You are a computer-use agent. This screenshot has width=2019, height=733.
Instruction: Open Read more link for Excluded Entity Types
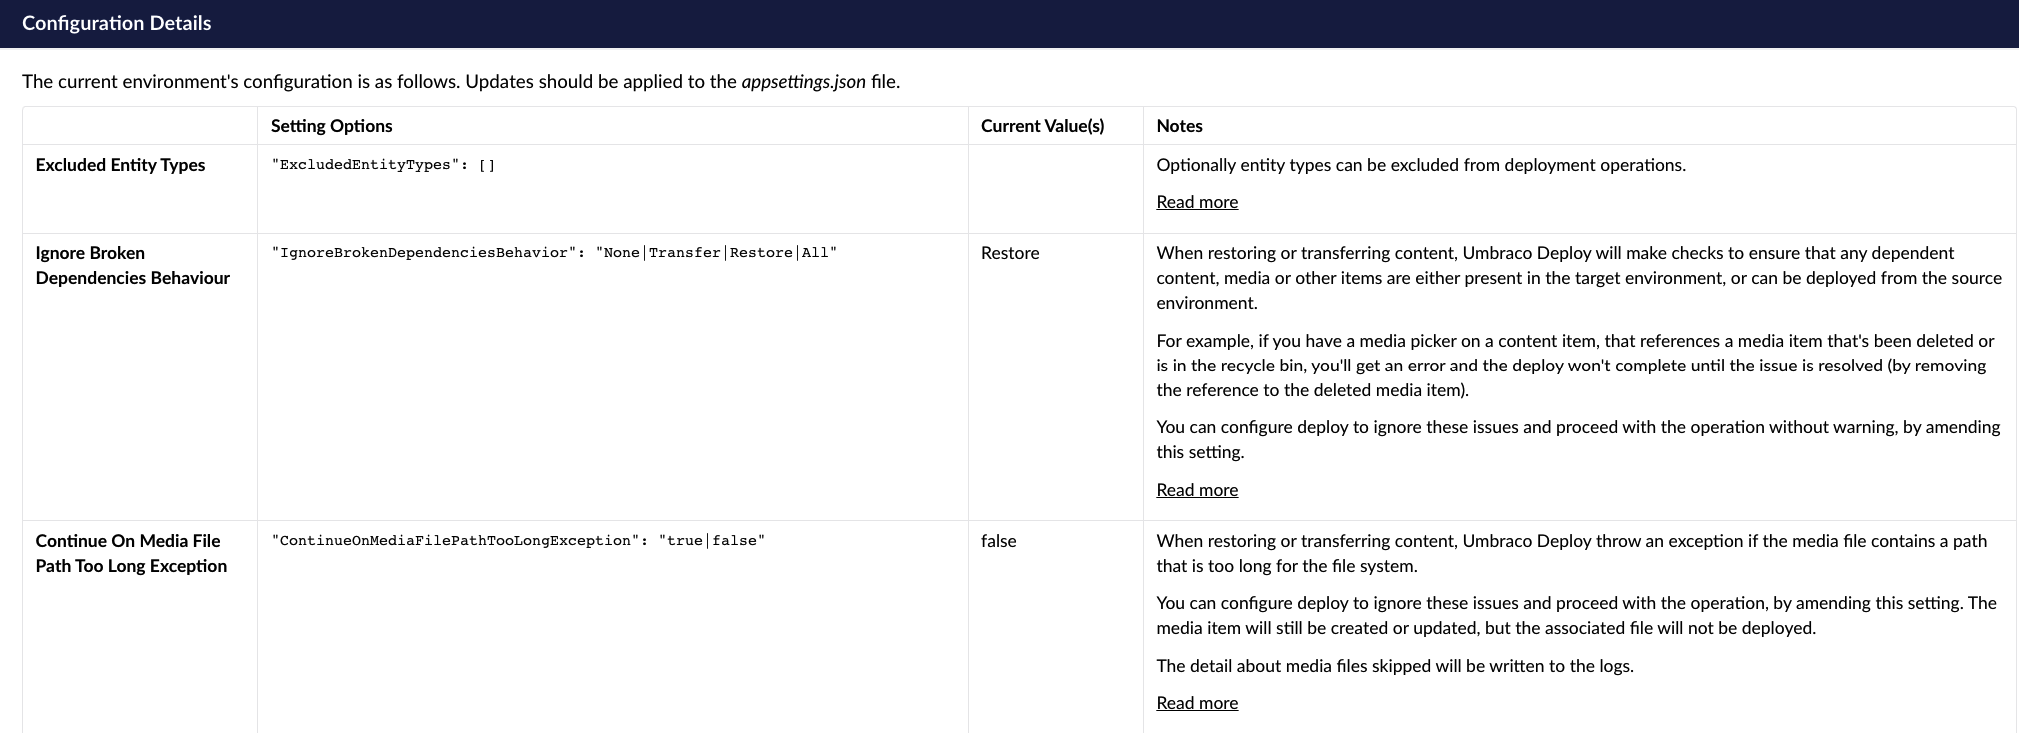point(1196,202)
